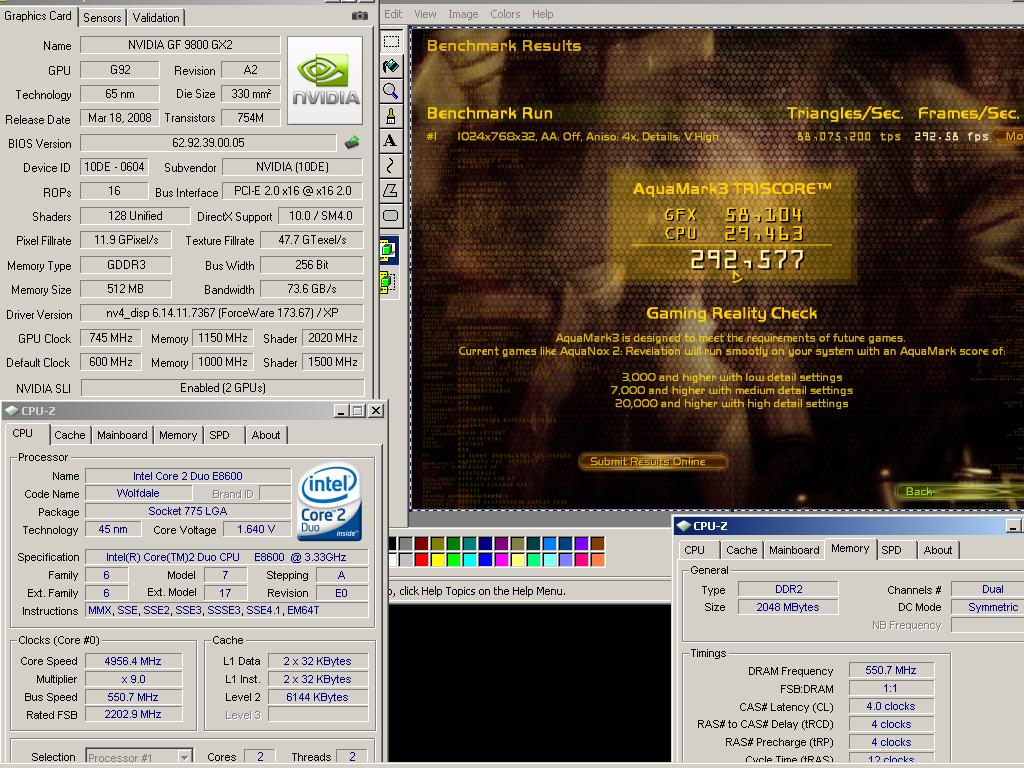
Task: Open Cache tab in left CPU-Z window
Action: [69, 435]
